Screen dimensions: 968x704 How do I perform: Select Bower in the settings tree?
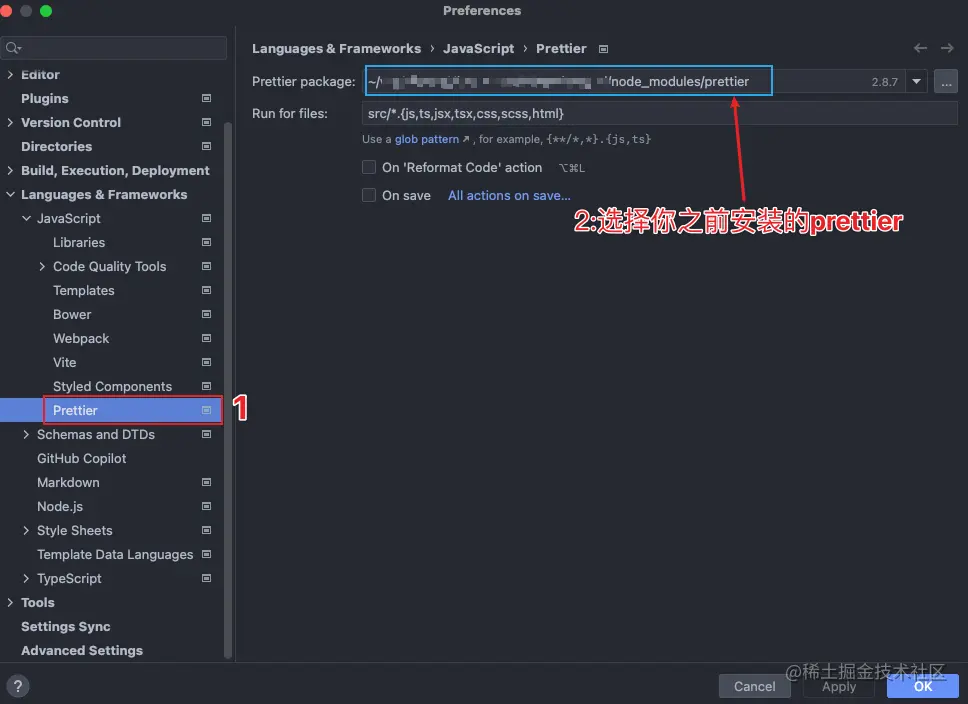pos(72,314)
